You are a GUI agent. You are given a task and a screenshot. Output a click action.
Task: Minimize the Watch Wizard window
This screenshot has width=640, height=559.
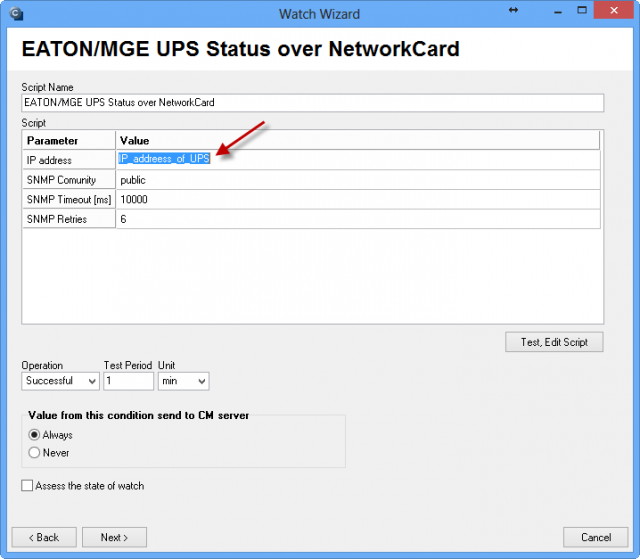click(x=558, y=12)
